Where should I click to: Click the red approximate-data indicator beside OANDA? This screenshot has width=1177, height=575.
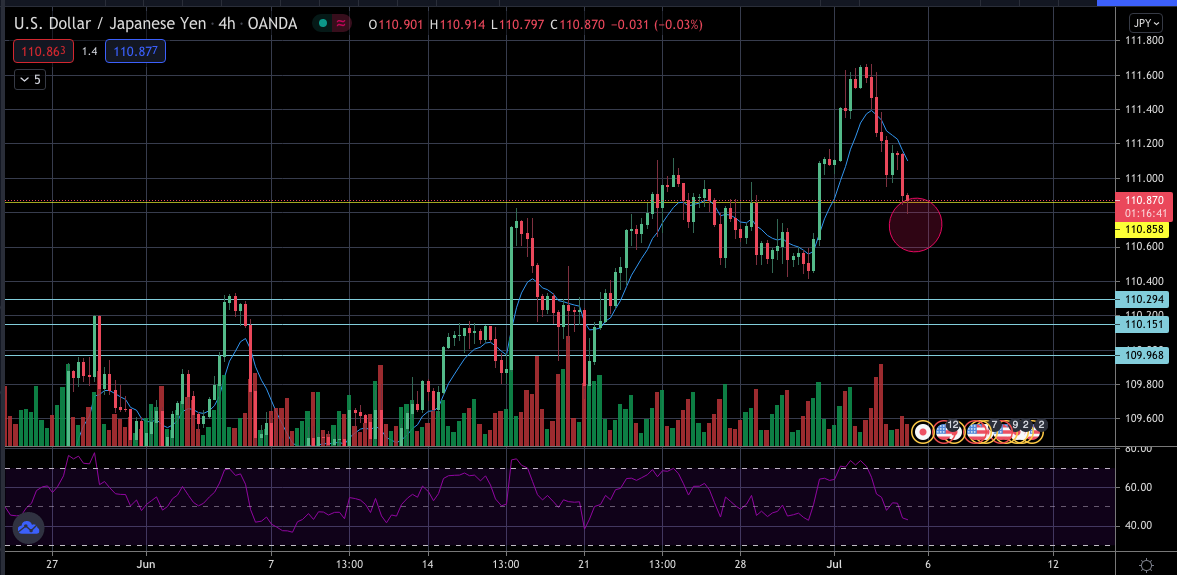click(342, 24)
